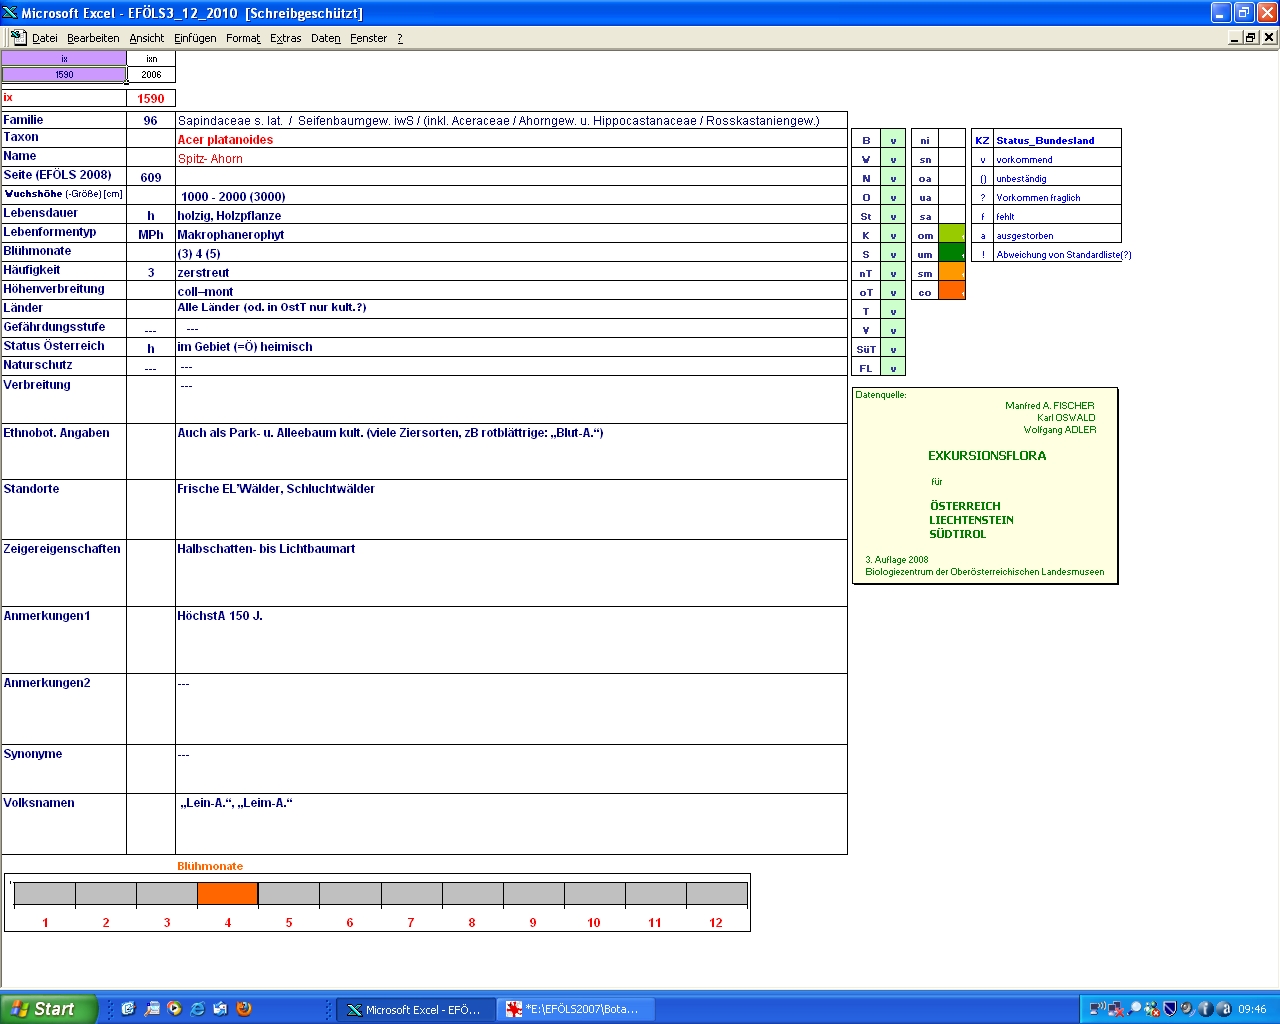The width and height of the screenshot is (1280, 1024).
Task: Open the Datei menu
Action: (x=44, y=38)
